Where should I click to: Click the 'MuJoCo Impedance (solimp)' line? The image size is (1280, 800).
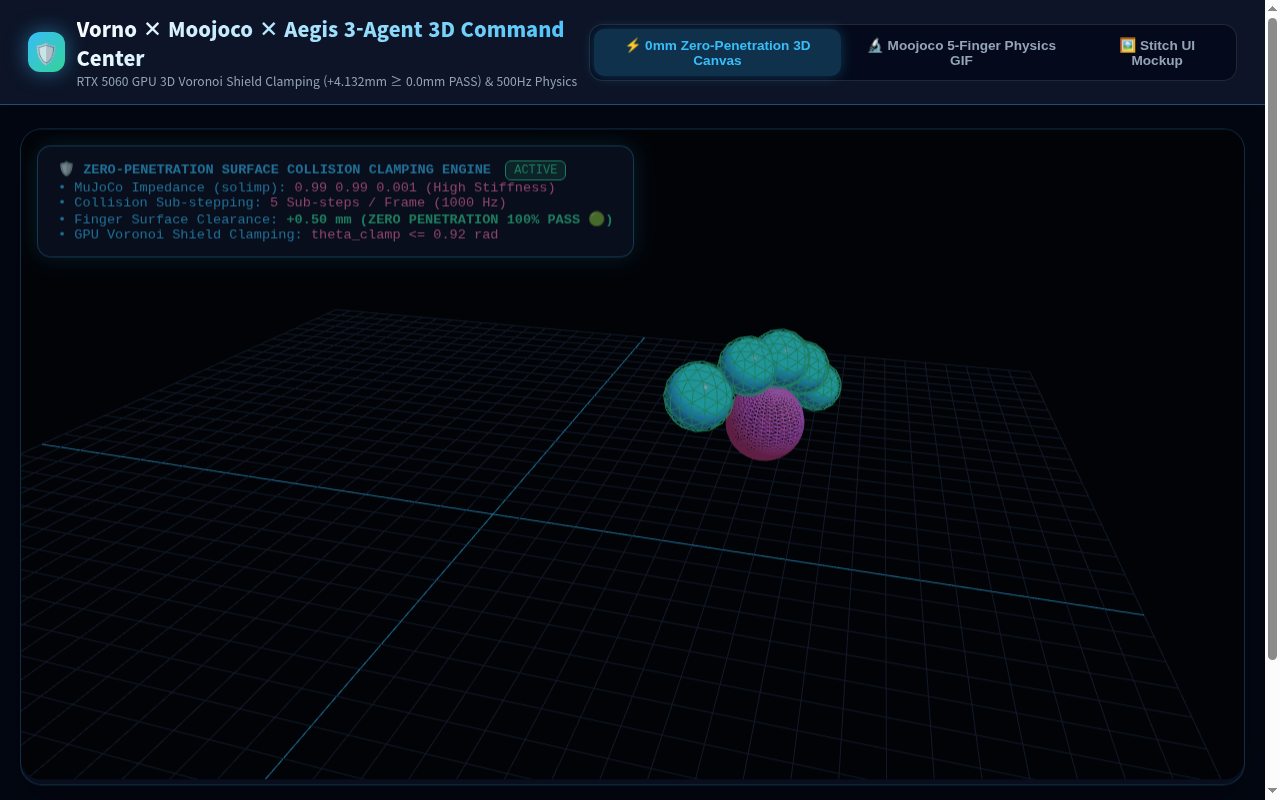[307, 188]
